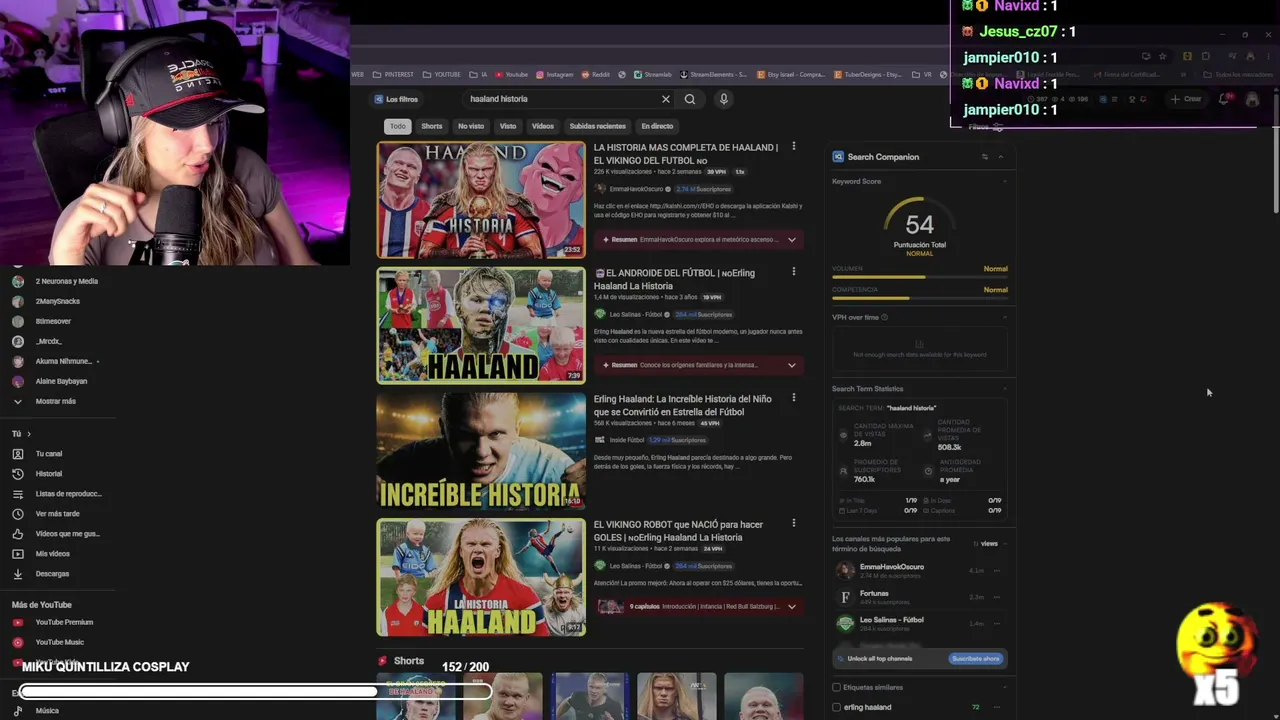The height and width of the screenshot is (720, 1280).
Task: Expand the Resumen of the EmmaHavokOscuro video
Action: click(792, 240)
